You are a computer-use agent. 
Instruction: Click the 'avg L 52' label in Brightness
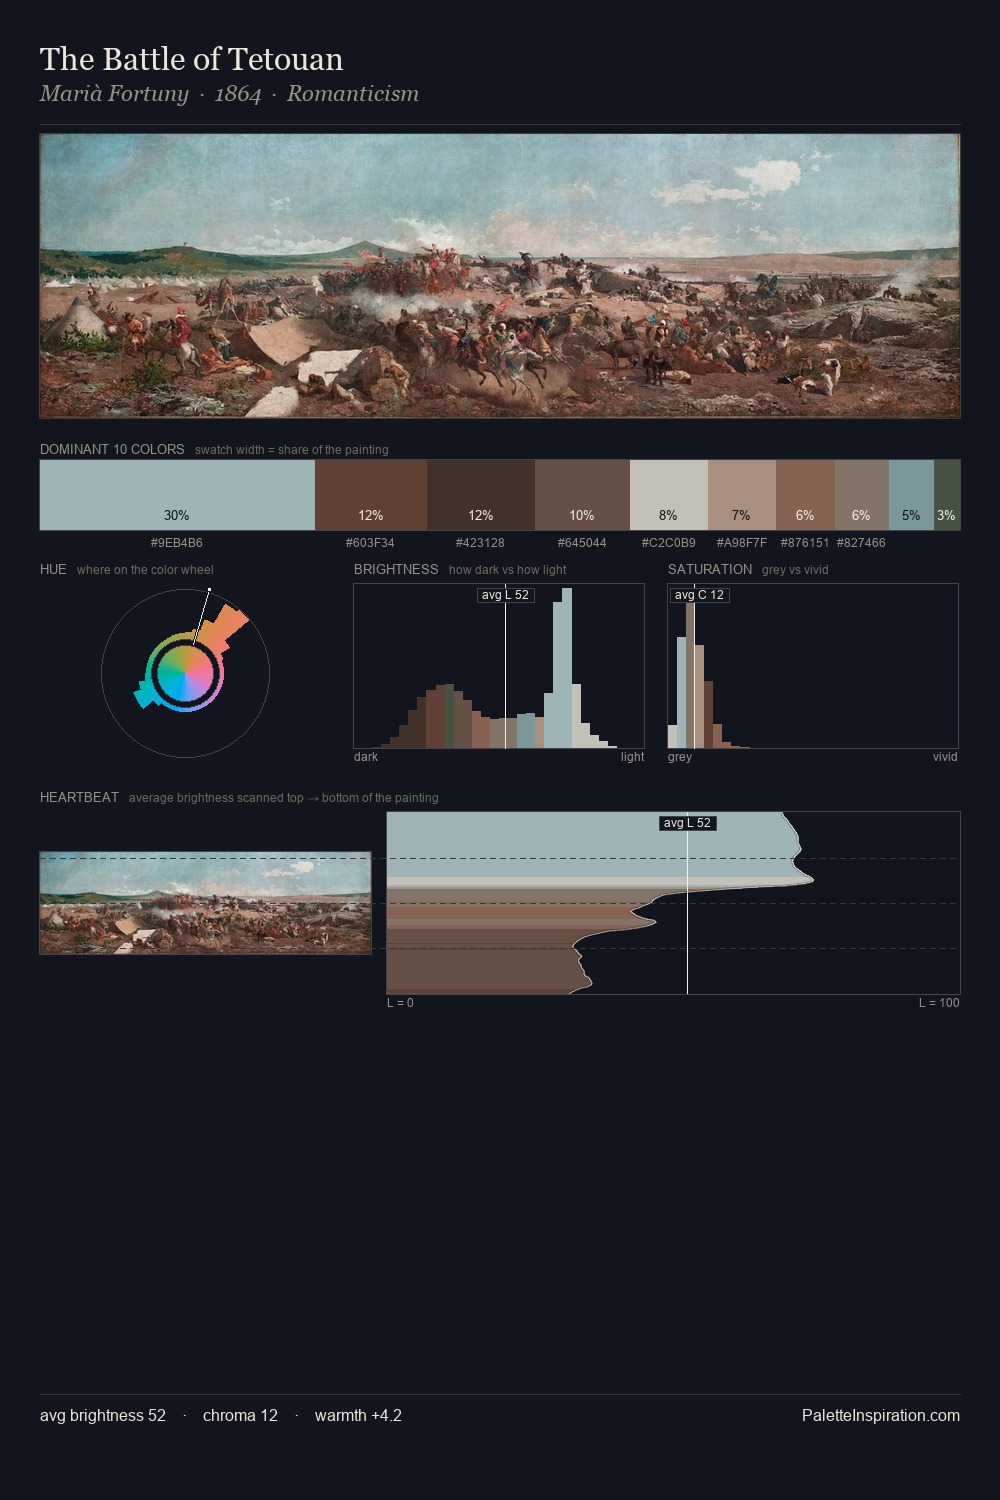tap(505, 595)
